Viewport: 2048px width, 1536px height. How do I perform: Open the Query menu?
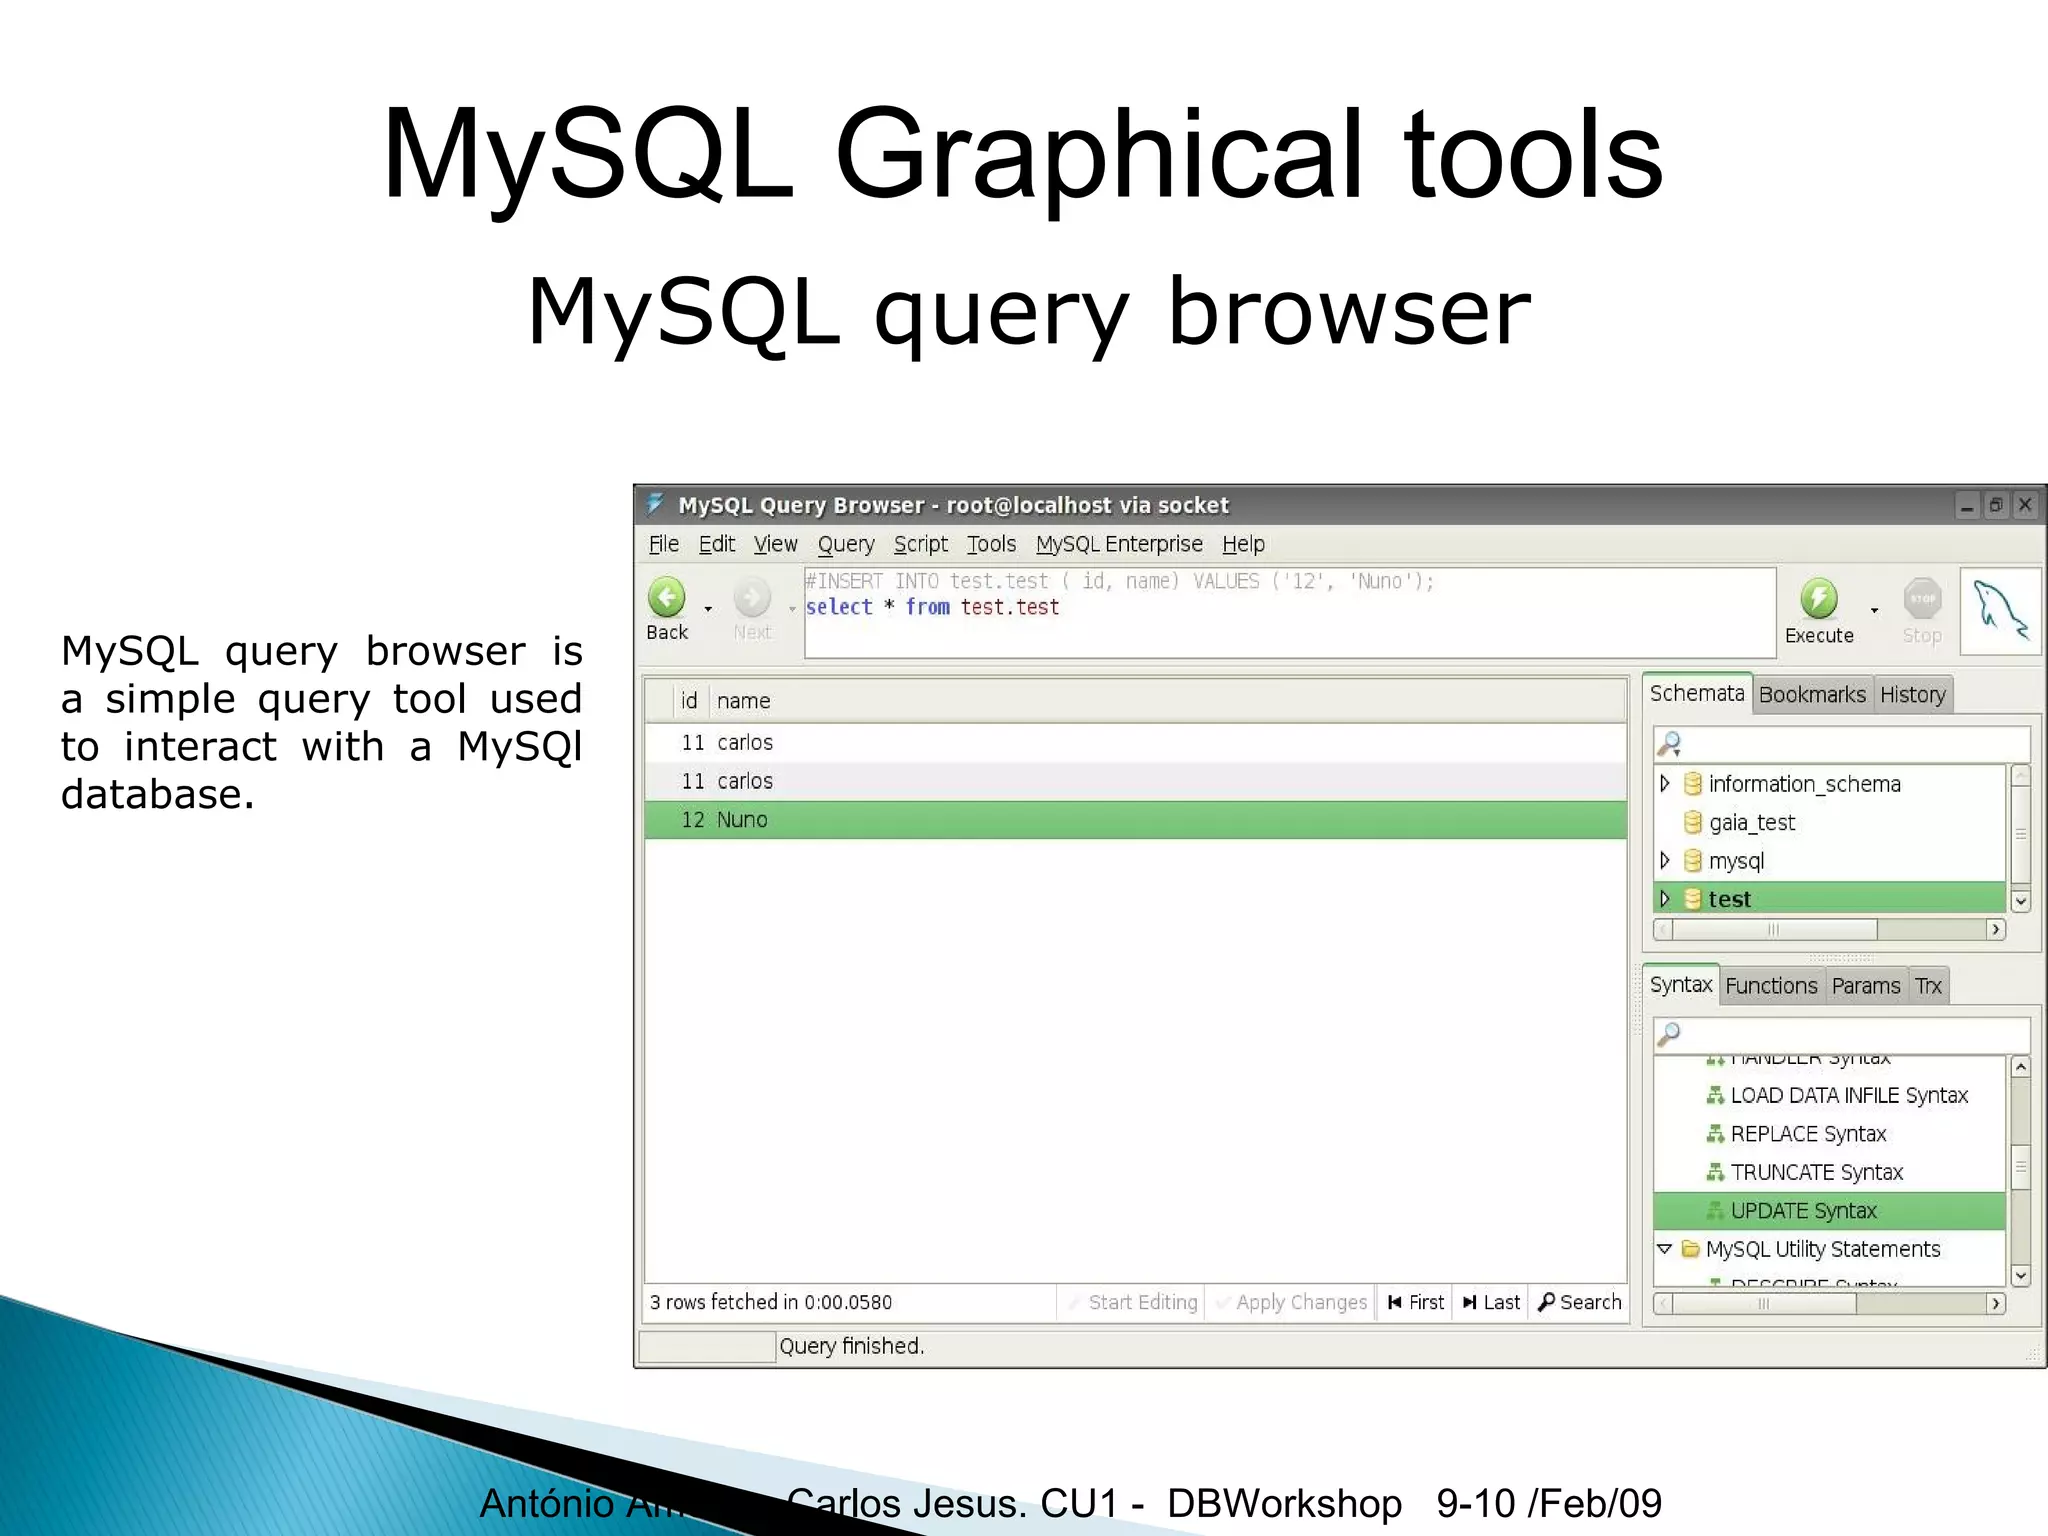pyautogui.click(x=846, y=544)
